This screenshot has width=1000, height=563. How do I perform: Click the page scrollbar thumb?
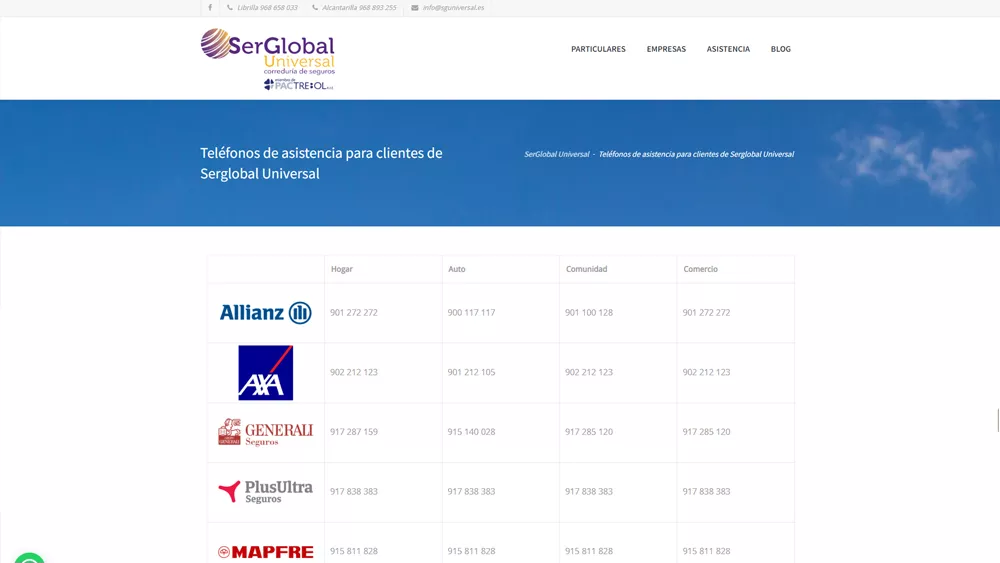tap(998, 421)
